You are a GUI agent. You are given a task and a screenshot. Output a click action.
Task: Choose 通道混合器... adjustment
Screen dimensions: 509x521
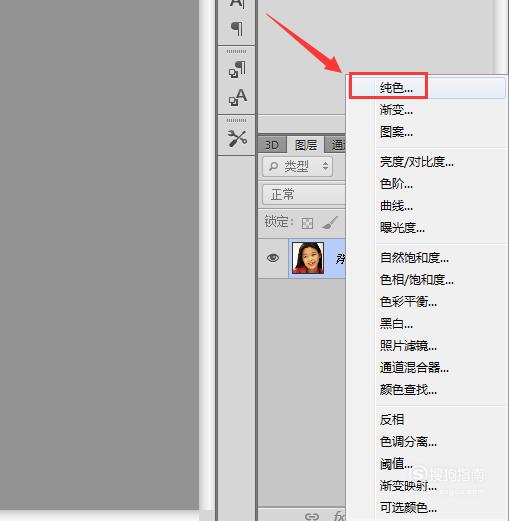coord(427,368)
